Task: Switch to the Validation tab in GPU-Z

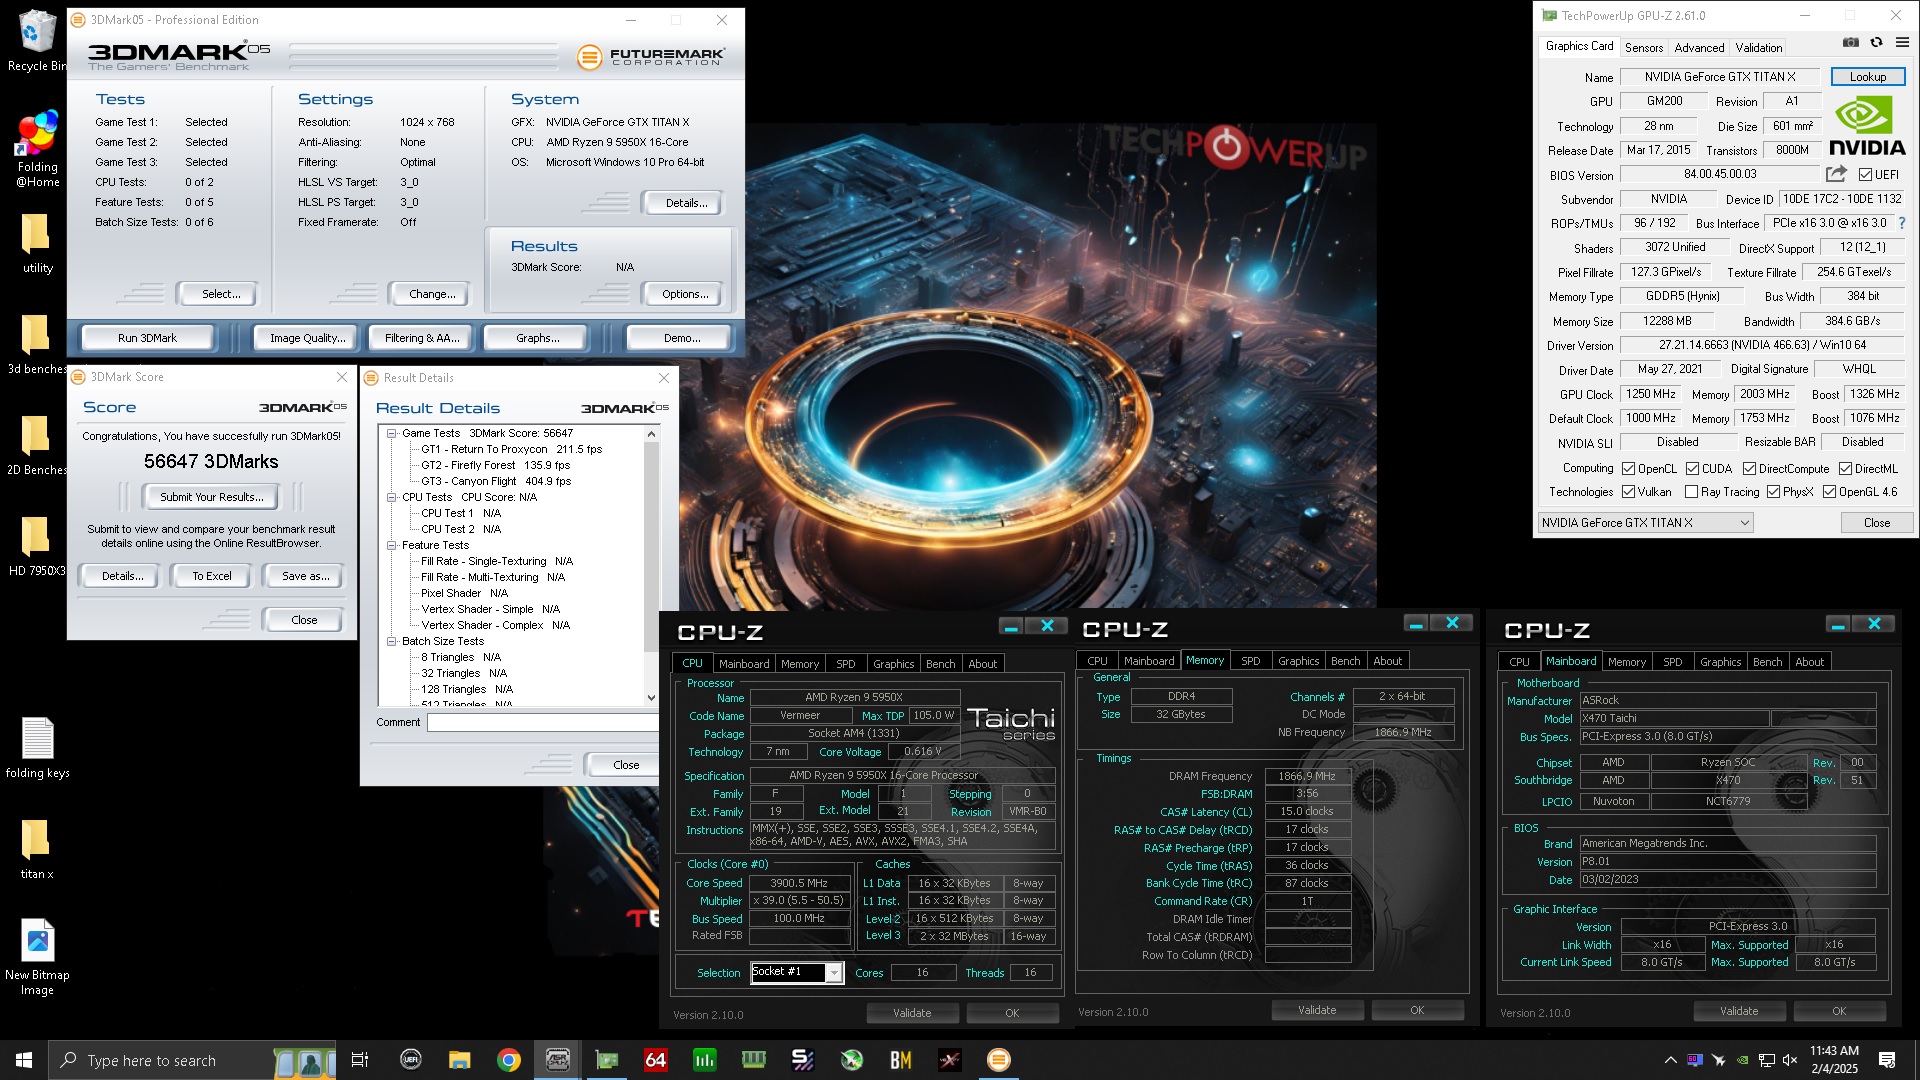Action: click(1758, 47)
